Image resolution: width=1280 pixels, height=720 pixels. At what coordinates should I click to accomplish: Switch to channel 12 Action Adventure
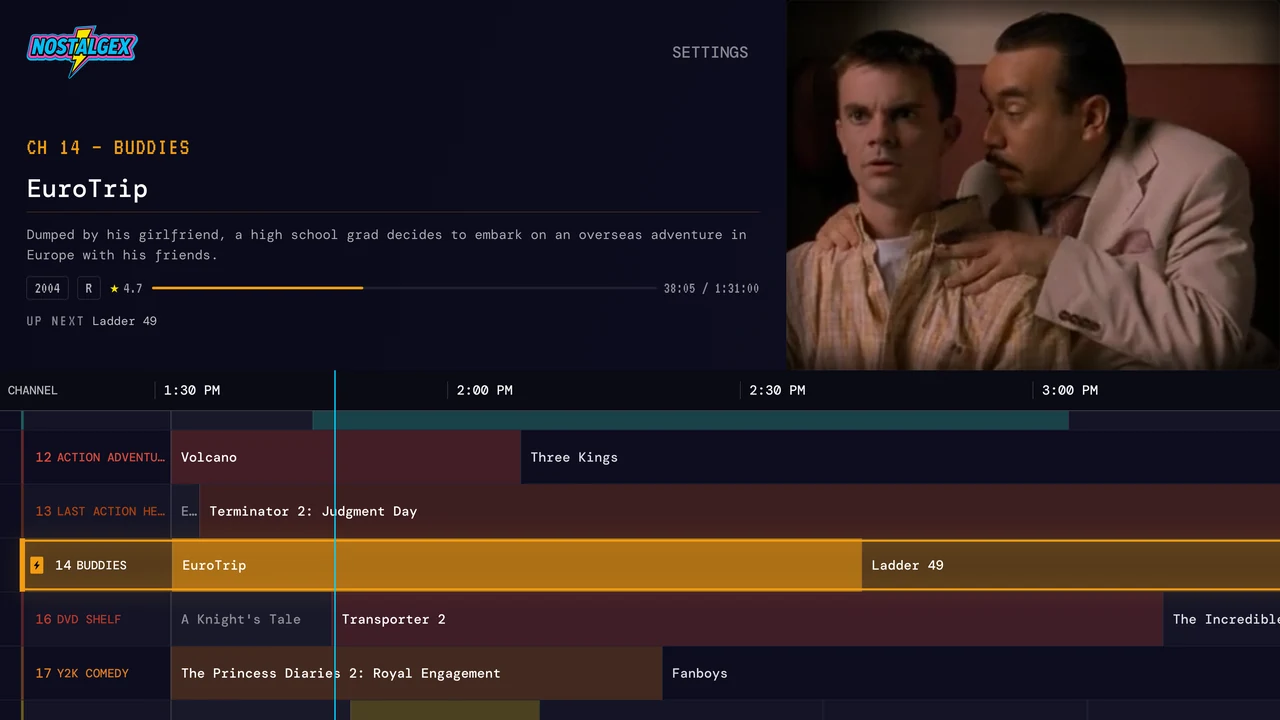pyautogui.click(x=97, y=457)
